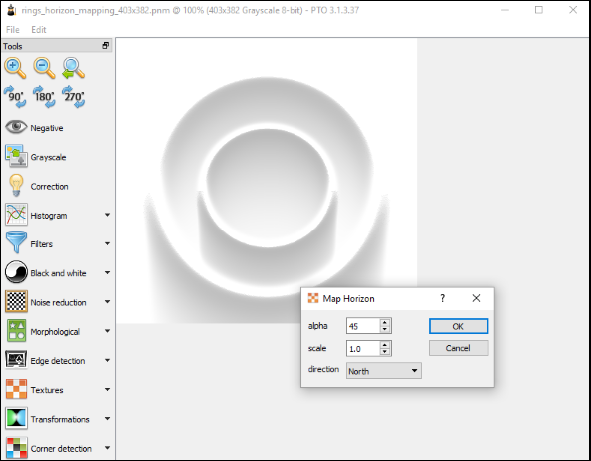This screenshot has width=591, height=461.
Task: Increase the scale value with up arrow
Action: (384, 345)
